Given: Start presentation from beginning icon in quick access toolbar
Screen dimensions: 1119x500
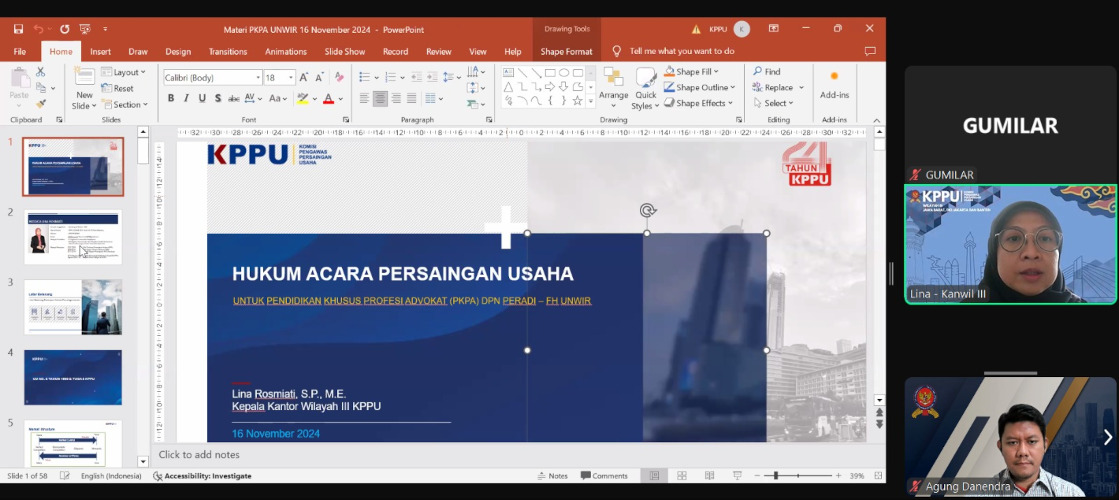Looking at the screenshot, I should 85,29.
